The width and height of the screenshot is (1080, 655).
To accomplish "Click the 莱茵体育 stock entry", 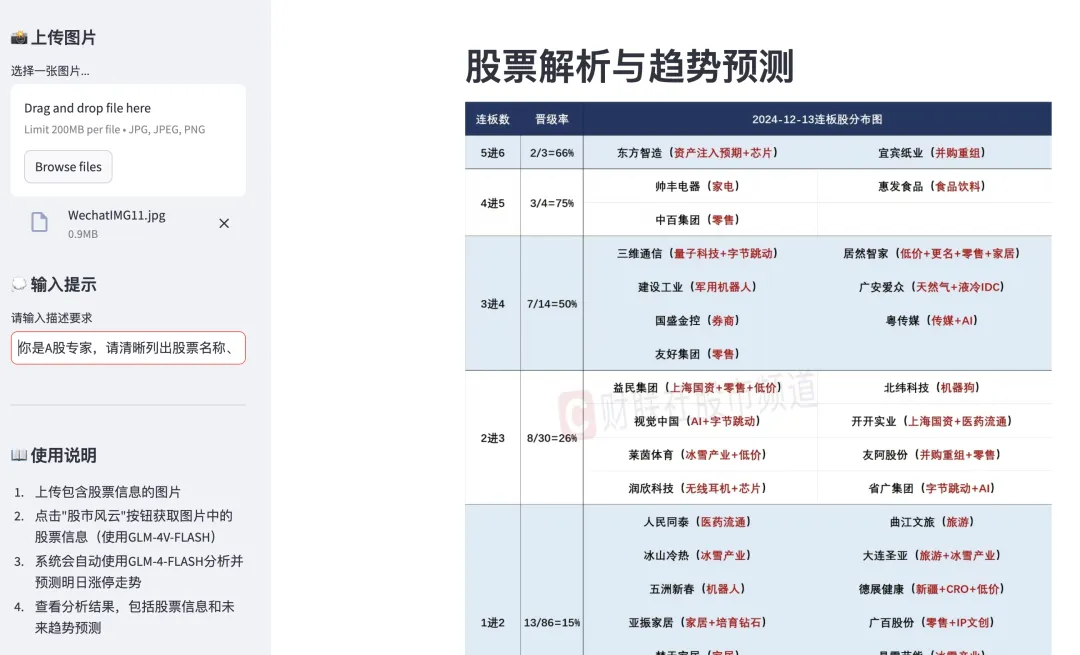I will (x=698, y=455).
